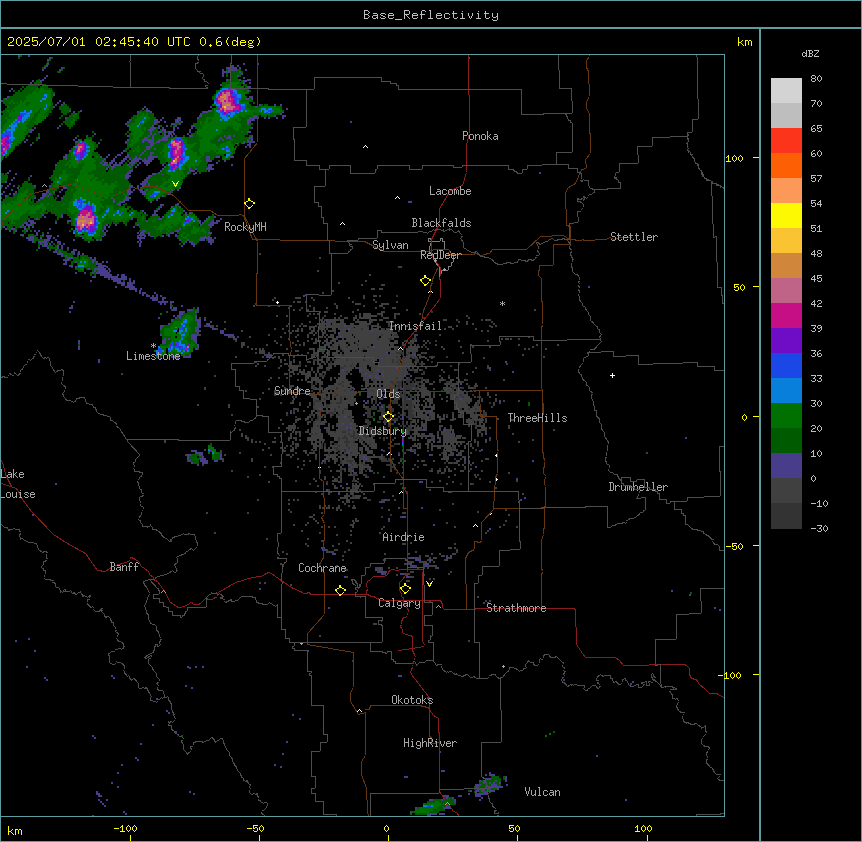Select the light blue swatch above 30 in the legend

(x=786, y=390)
